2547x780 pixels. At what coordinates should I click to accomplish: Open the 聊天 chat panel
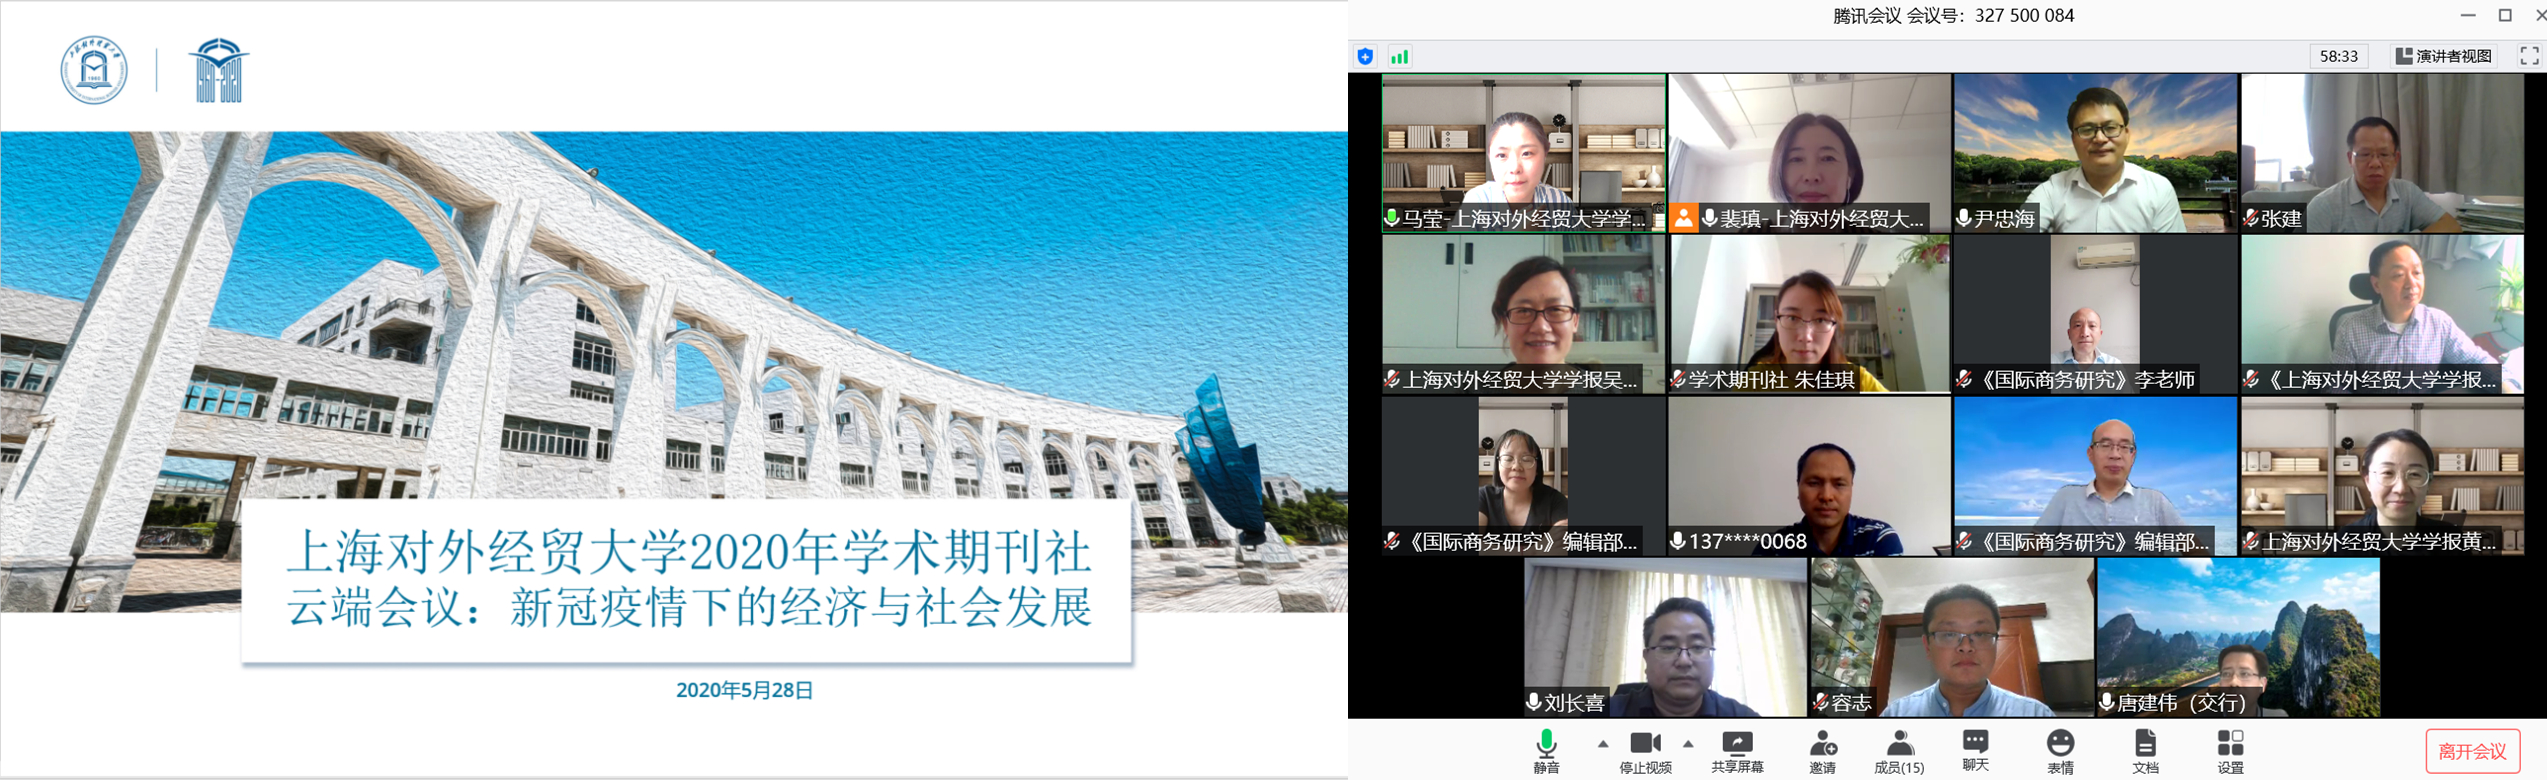1975,750
